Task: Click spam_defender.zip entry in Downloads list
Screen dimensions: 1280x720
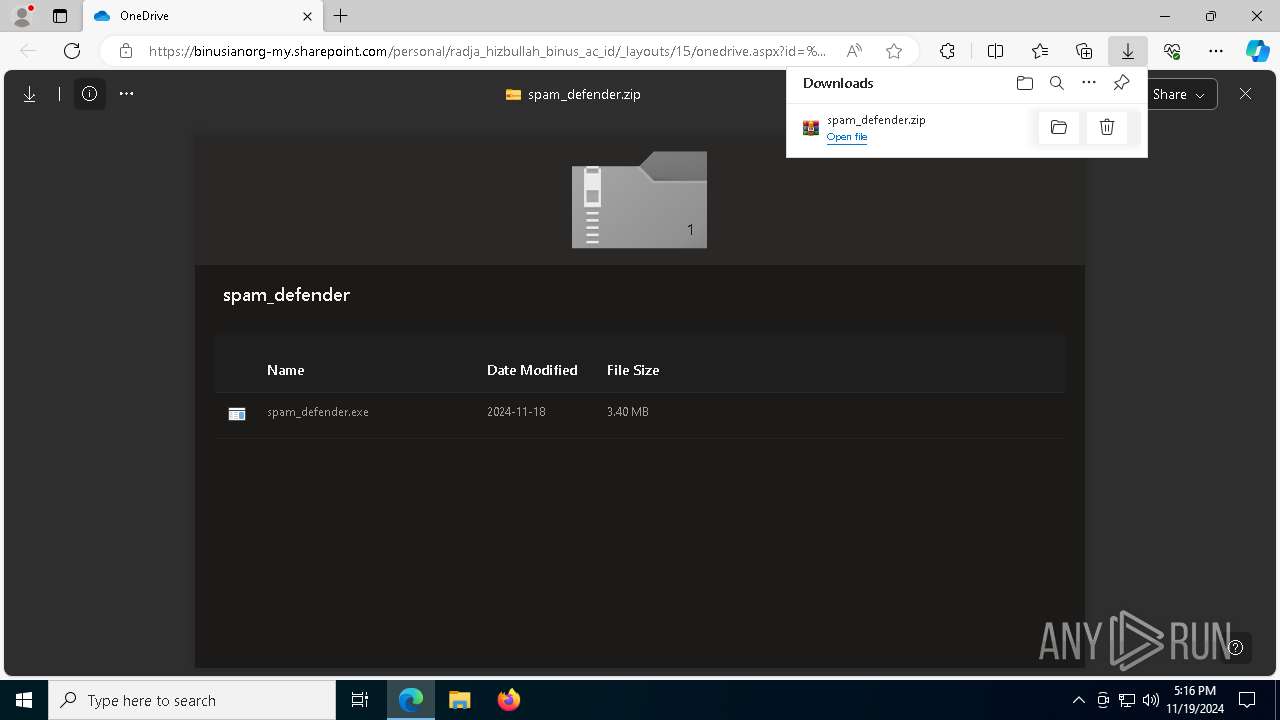Action: pos(876,120)
